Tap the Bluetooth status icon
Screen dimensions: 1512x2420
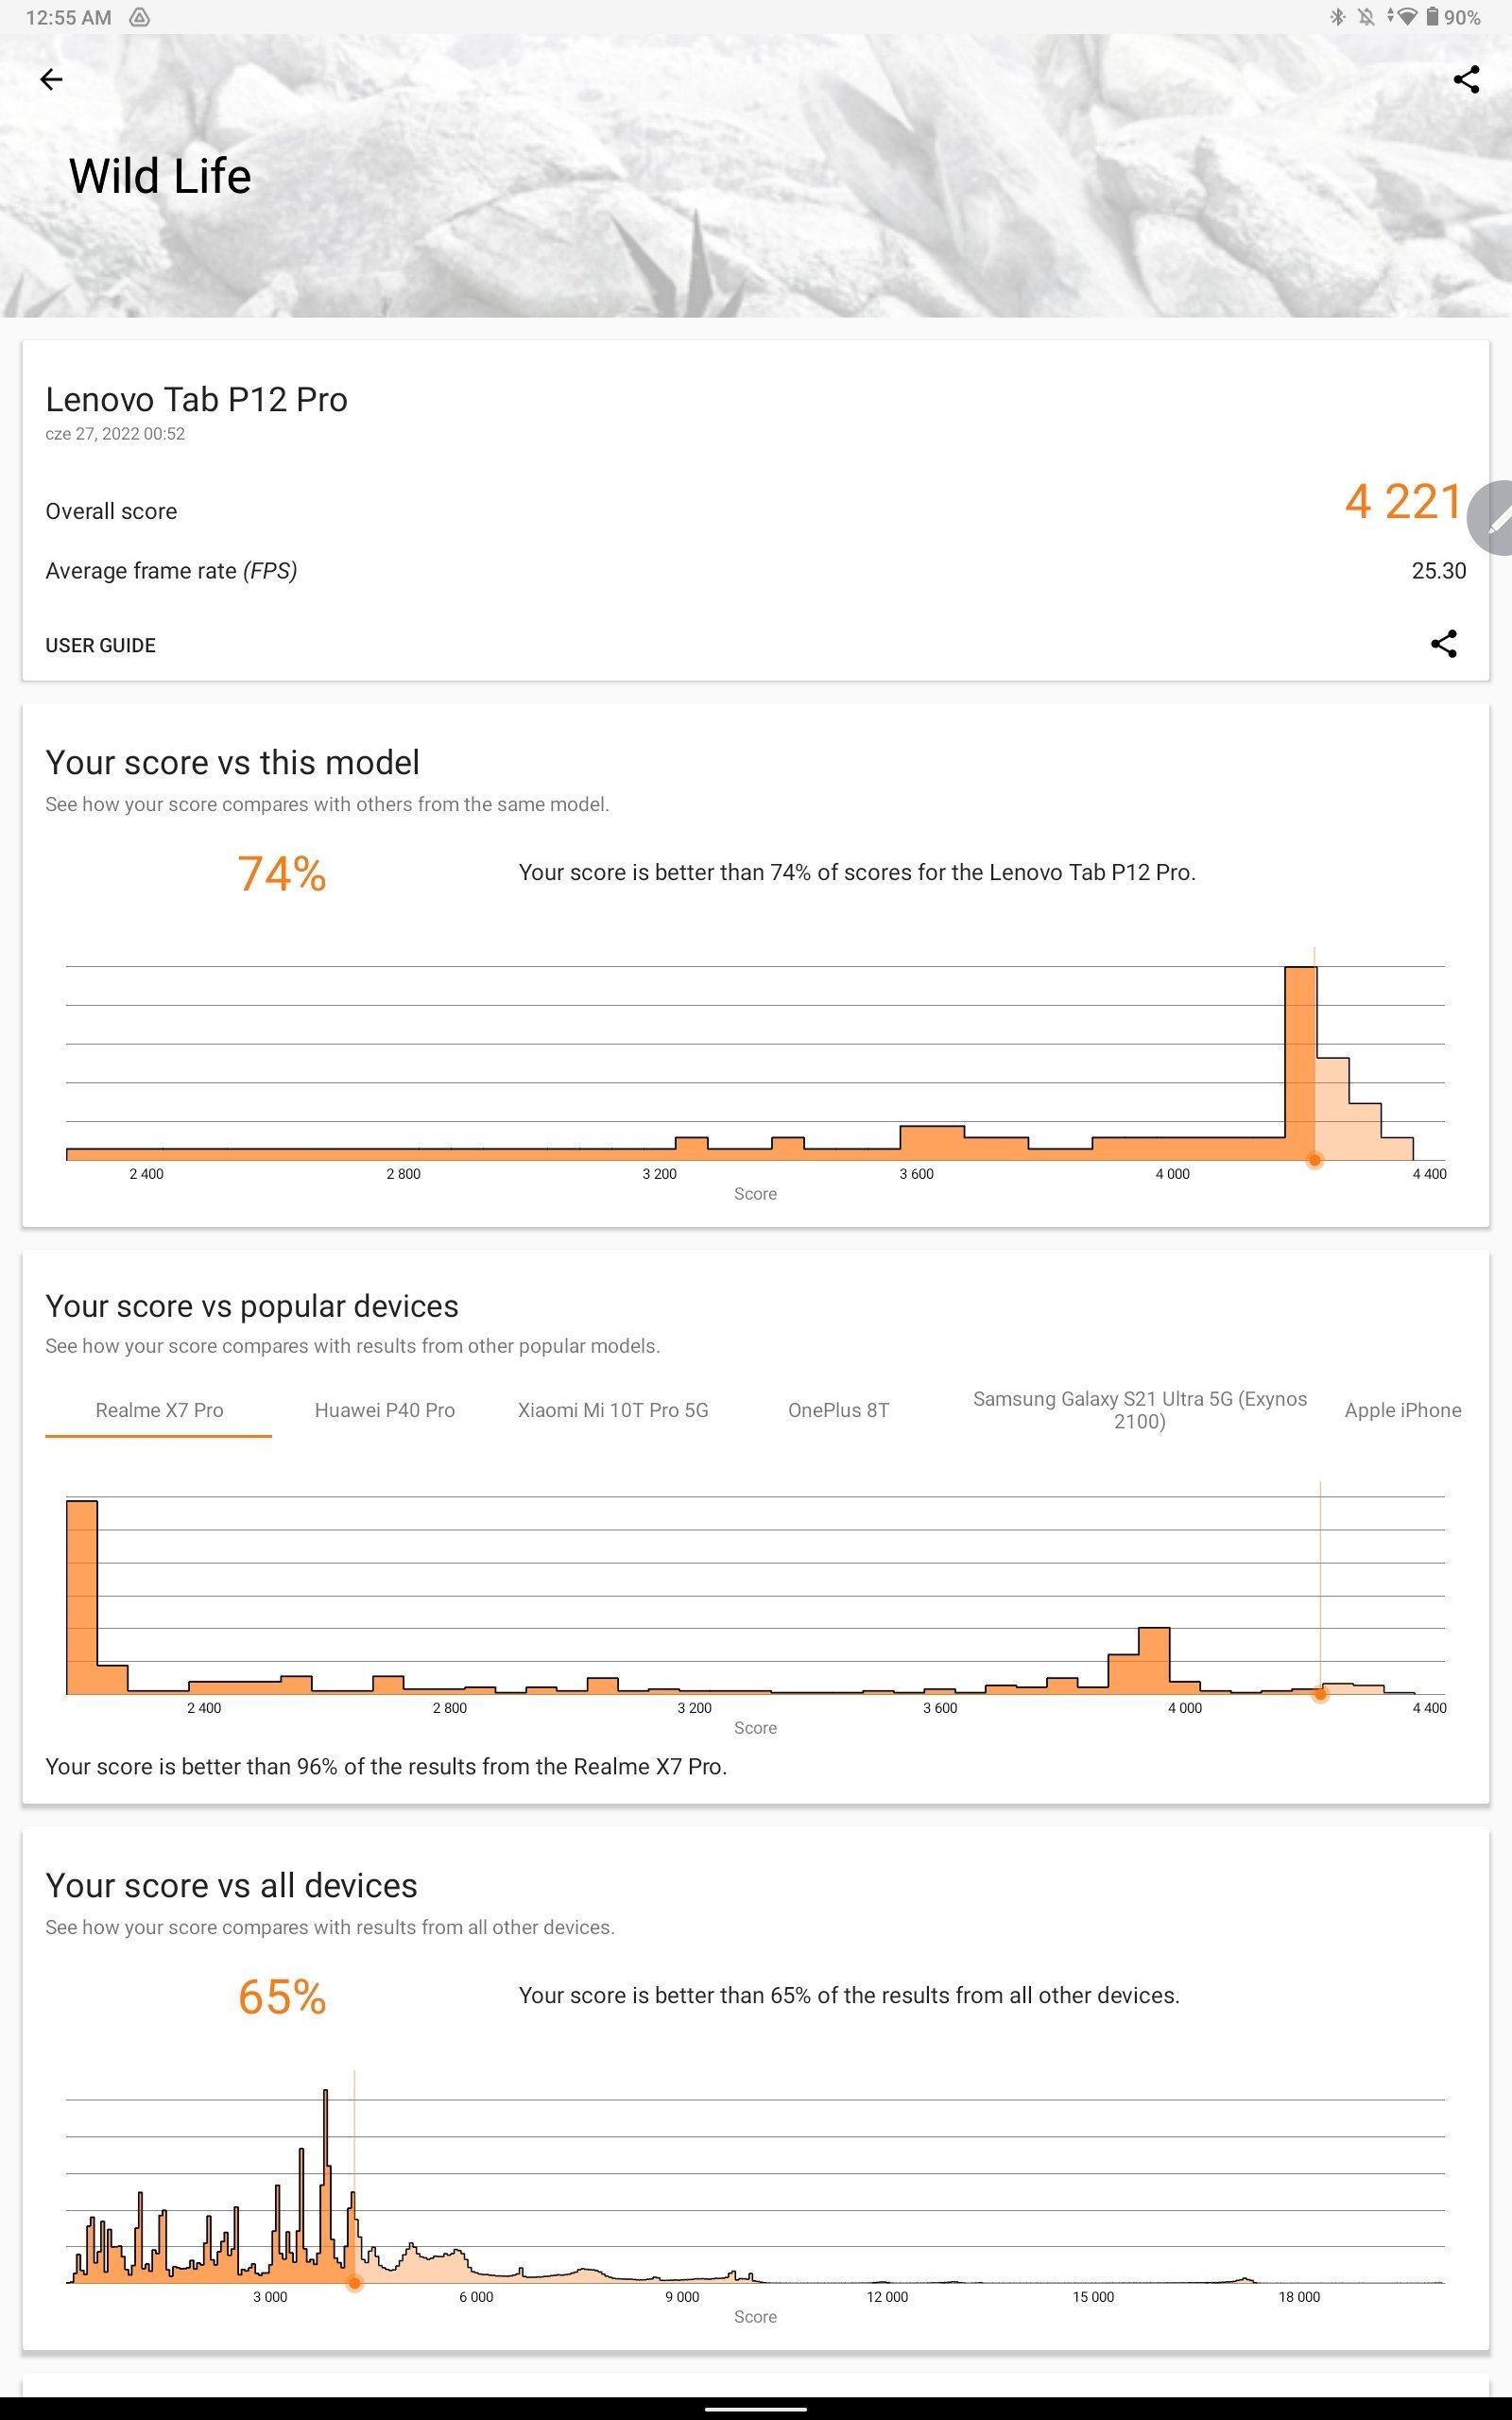coord(1337,17)
